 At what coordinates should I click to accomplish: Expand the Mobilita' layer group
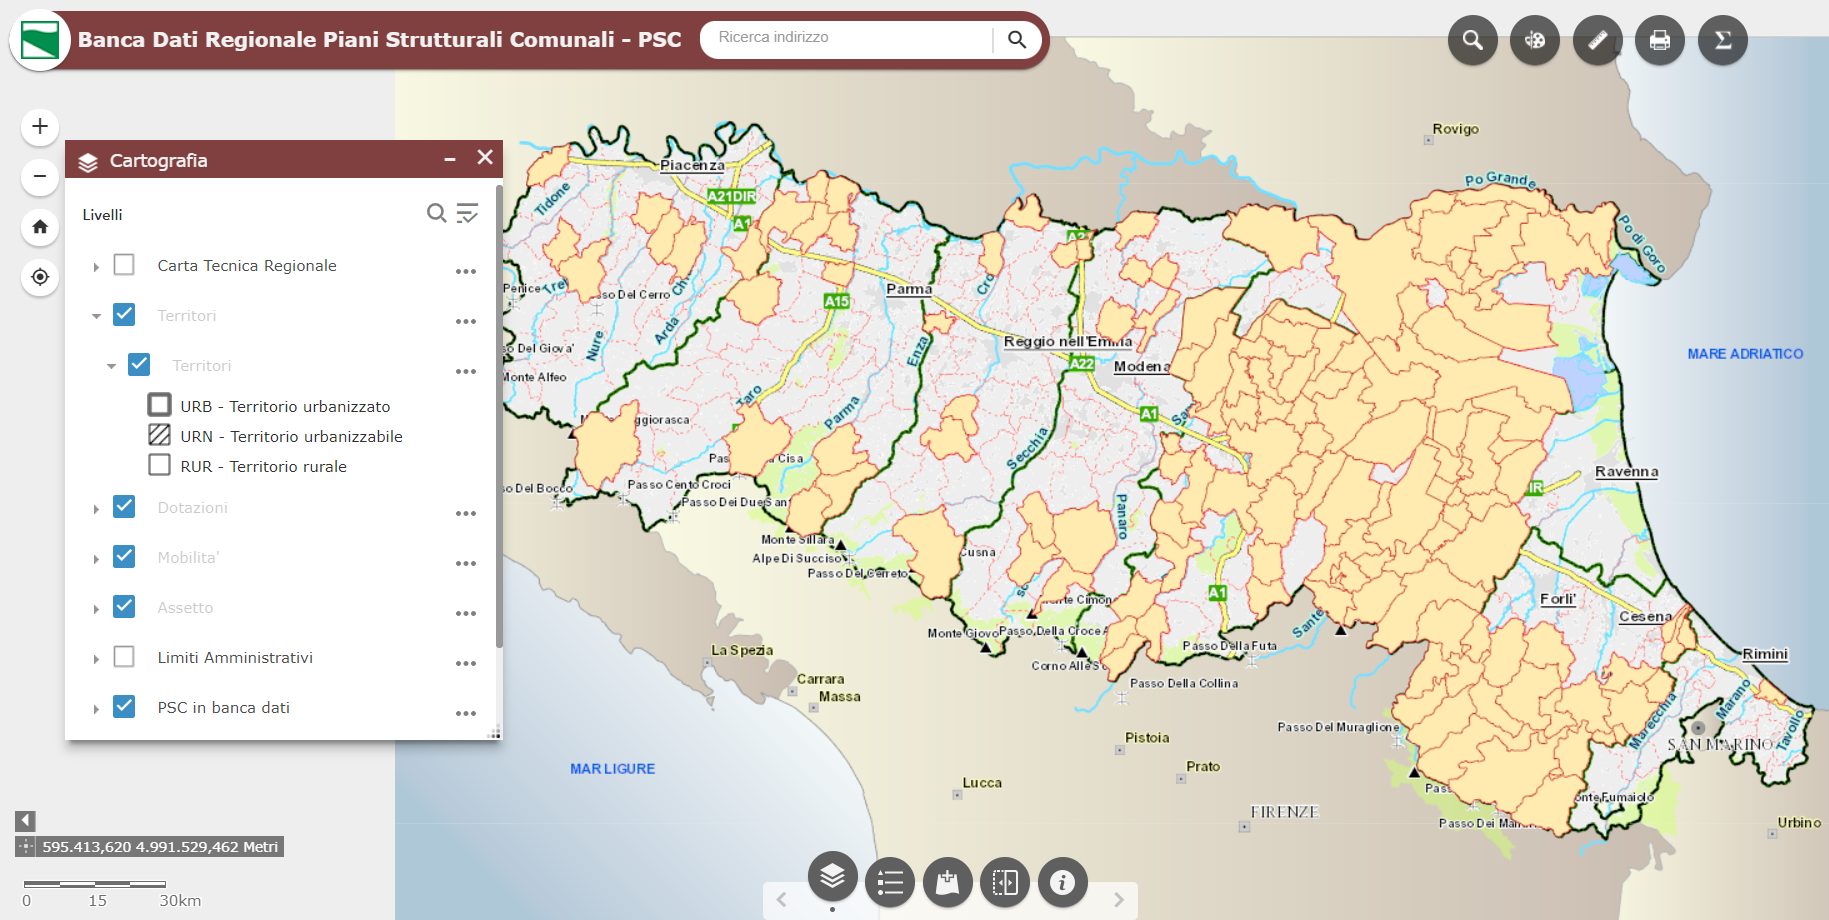point(96,559)
